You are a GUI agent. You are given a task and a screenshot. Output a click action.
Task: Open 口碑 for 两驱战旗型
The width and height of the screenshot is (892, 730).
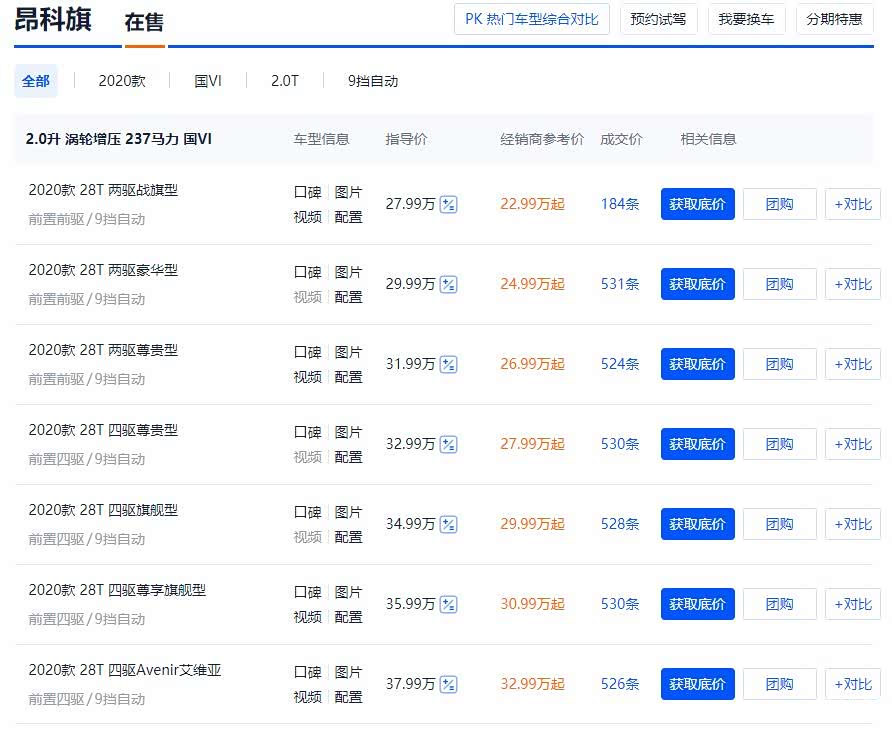308,192
